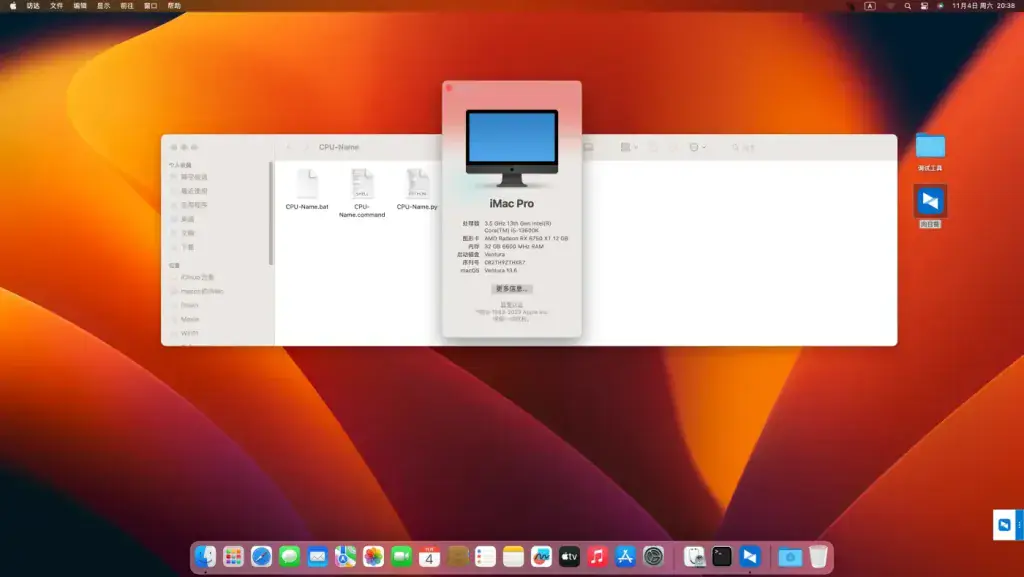
Task: Open Mail app in the Dock
Action: 317,557
